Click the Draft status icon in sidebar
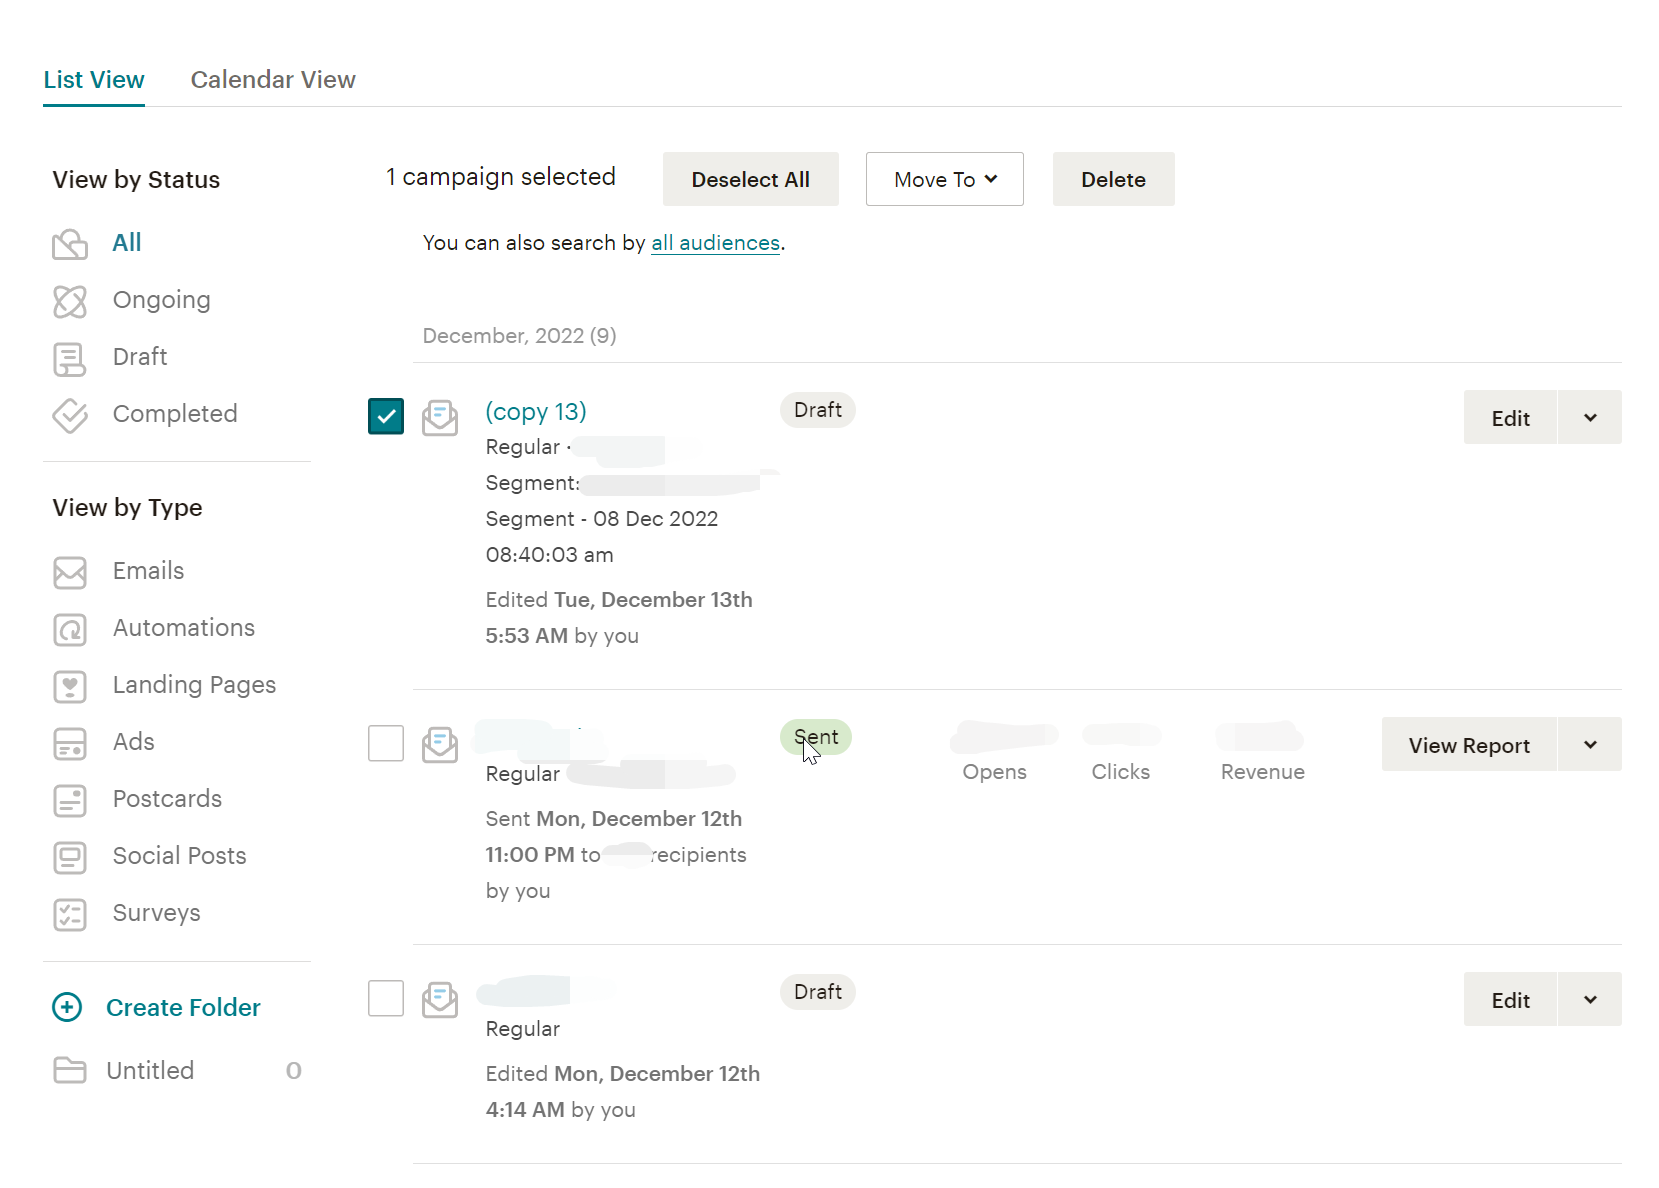 [x=69, y=358]
